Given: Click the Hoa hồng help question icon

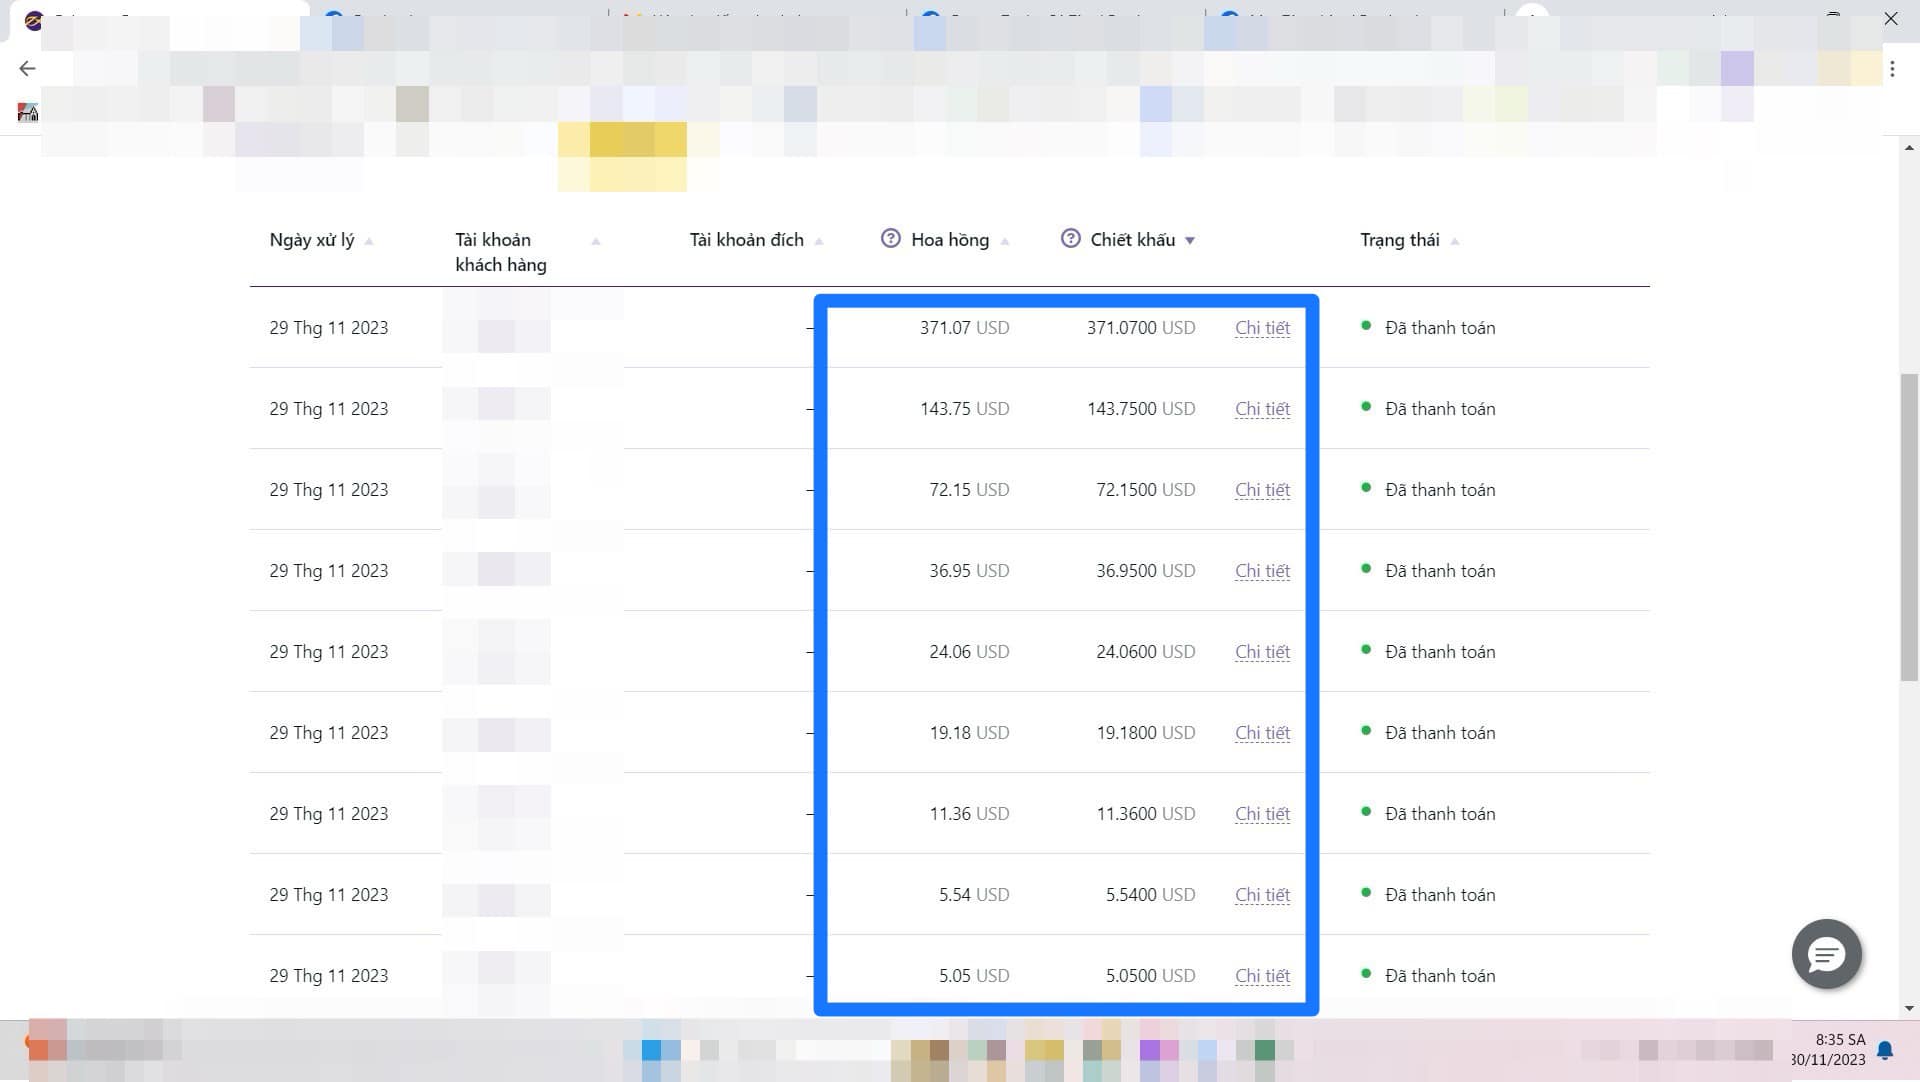Looking at the screenshot, I should pyautogui.click(x=890, y=239).
